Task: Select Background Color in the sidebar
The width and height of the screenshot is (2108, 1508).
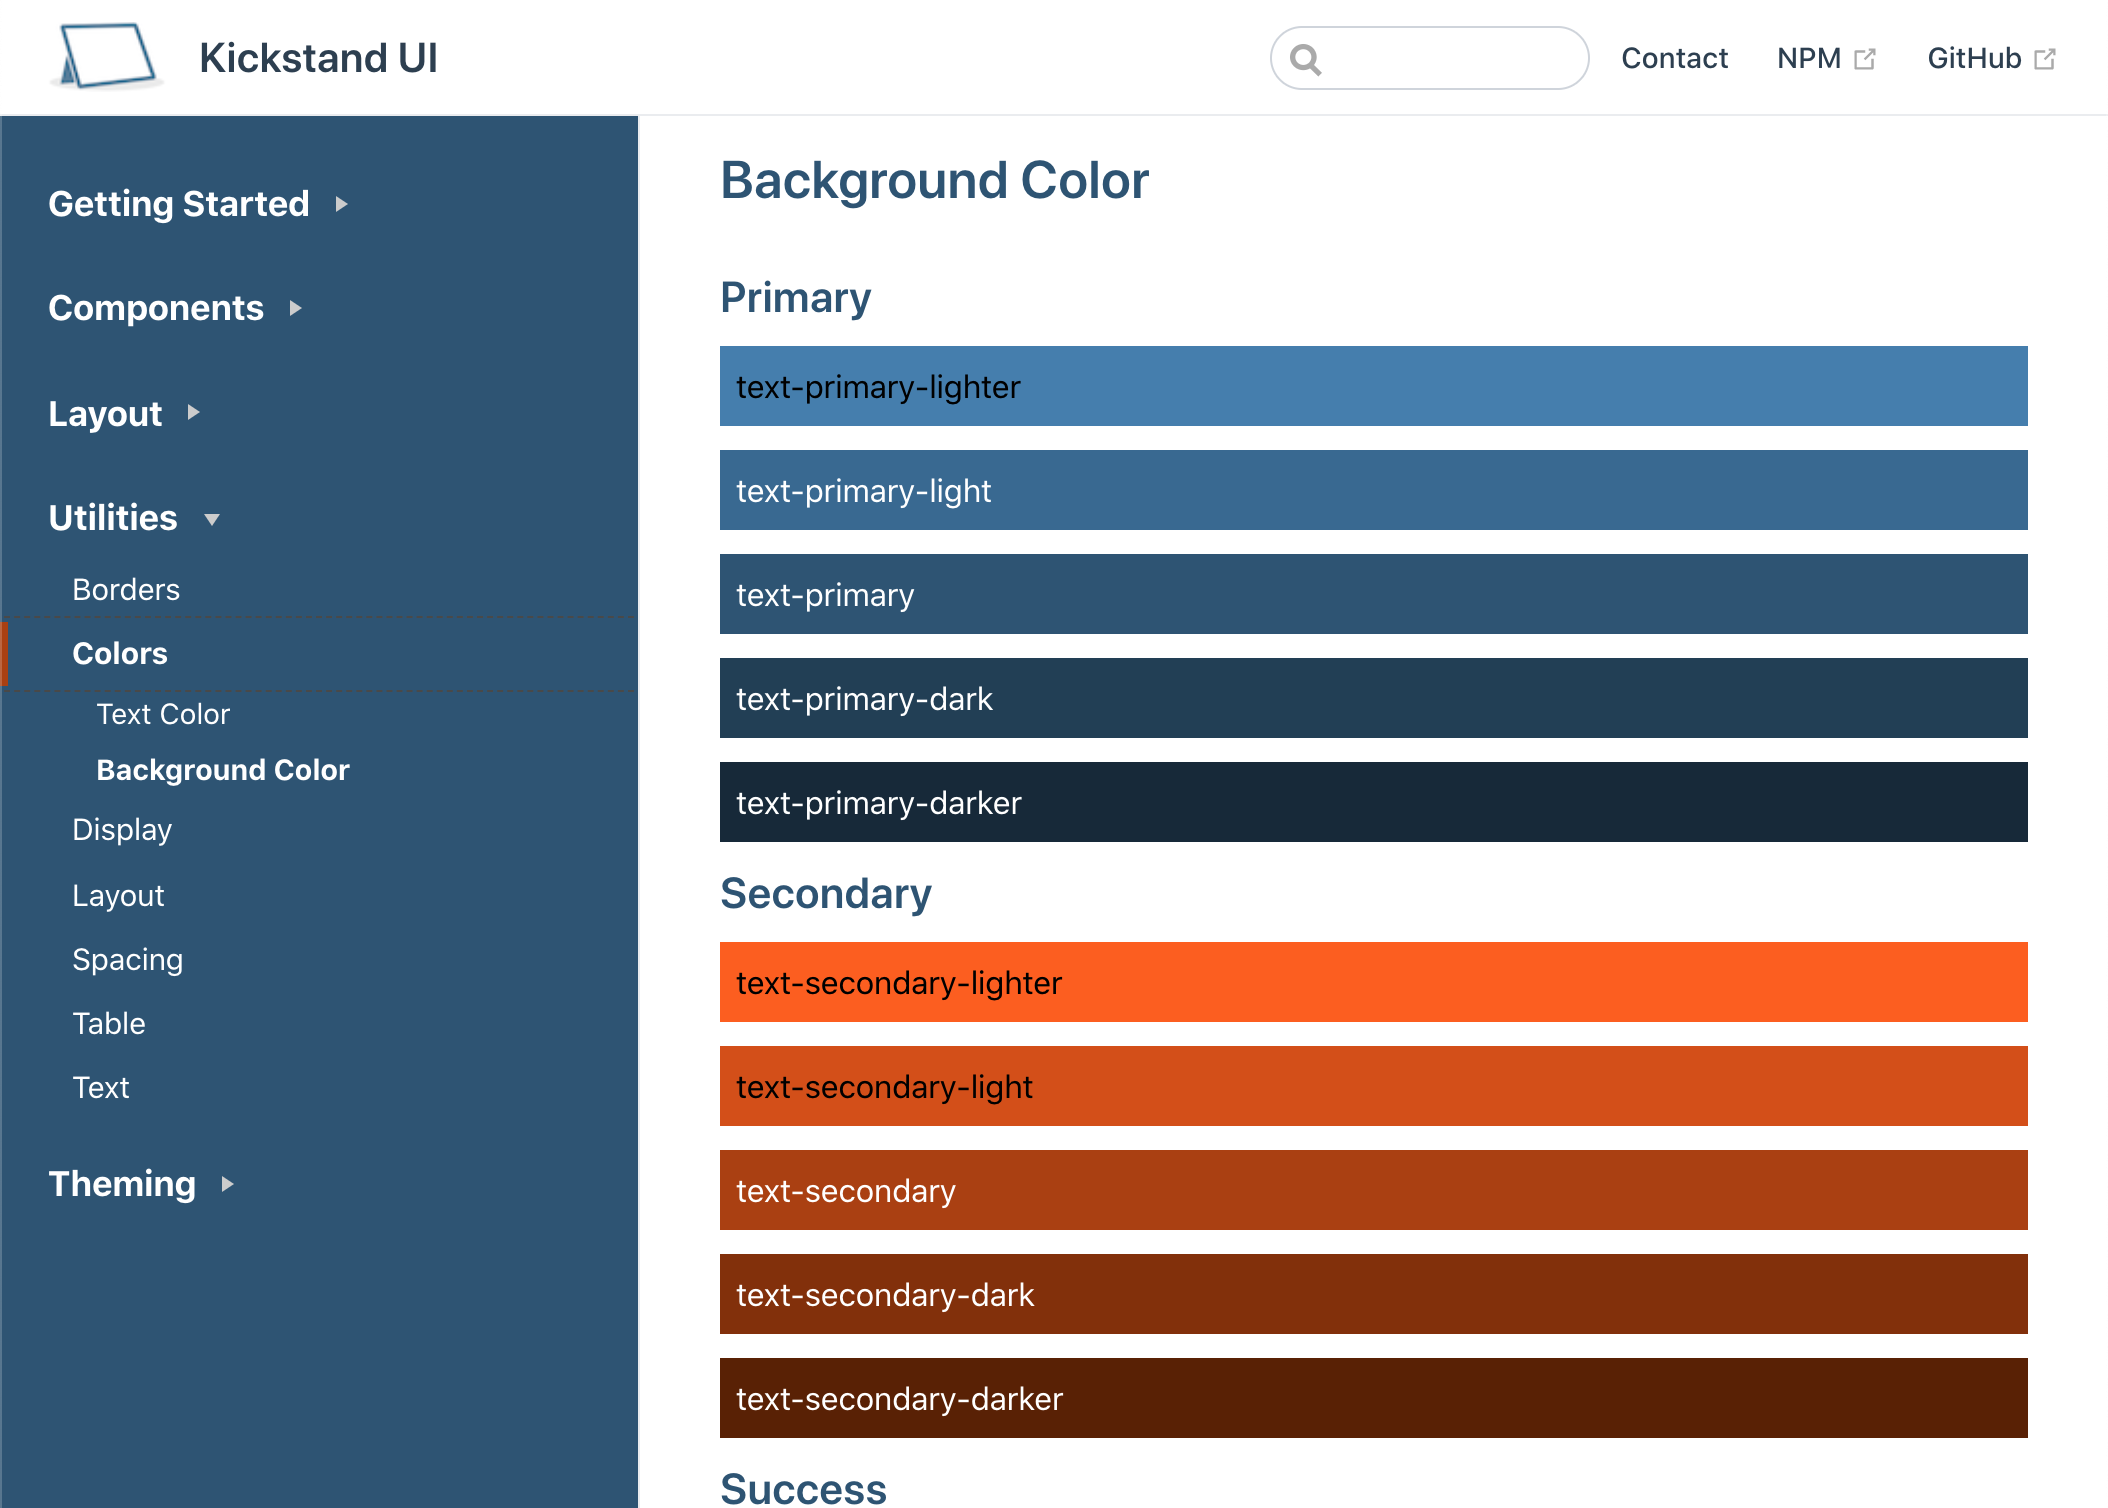Action: (x=222, y=769)
